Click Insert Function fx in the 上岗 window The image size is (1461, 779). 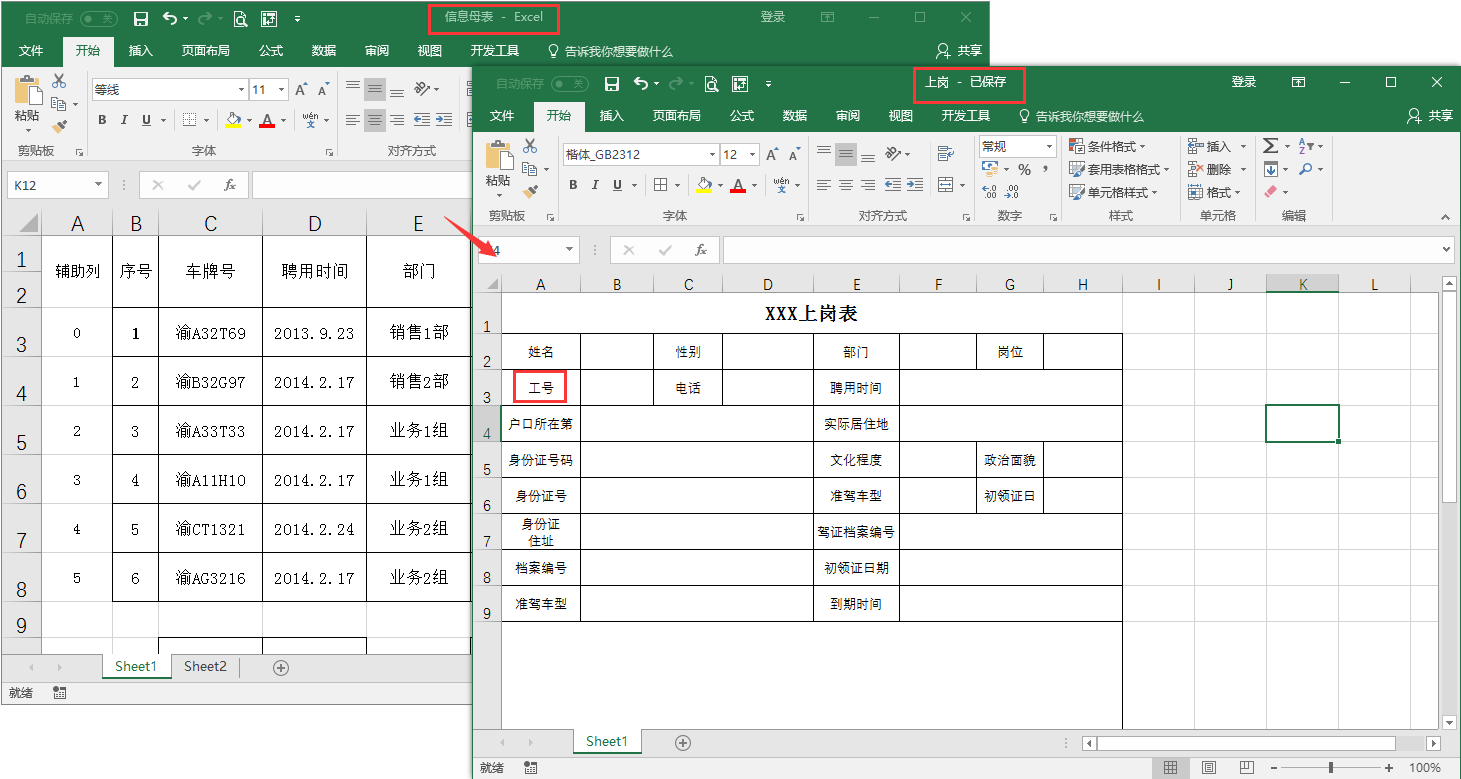coord(701,250)
